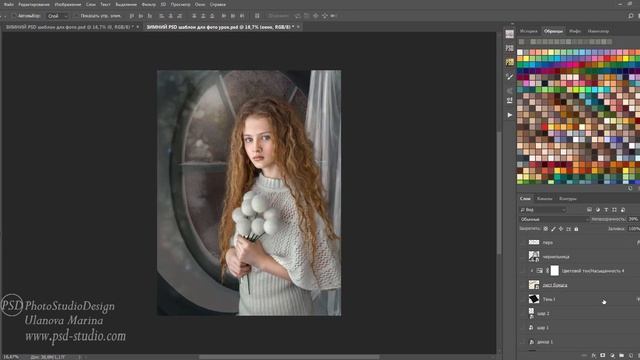Screen dimensions: 640x360
Task: Open the Изображение menu
Action: pyautogui.click(x=68, y=4)
